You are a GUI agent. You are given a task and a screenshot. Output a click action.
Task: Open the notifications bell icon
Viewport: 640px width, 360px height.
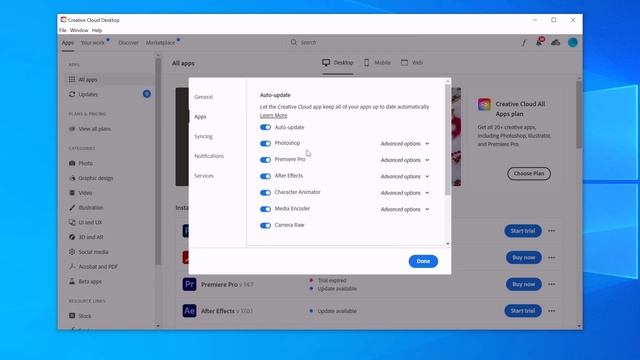pyautogui.click(x=540, y=42)
